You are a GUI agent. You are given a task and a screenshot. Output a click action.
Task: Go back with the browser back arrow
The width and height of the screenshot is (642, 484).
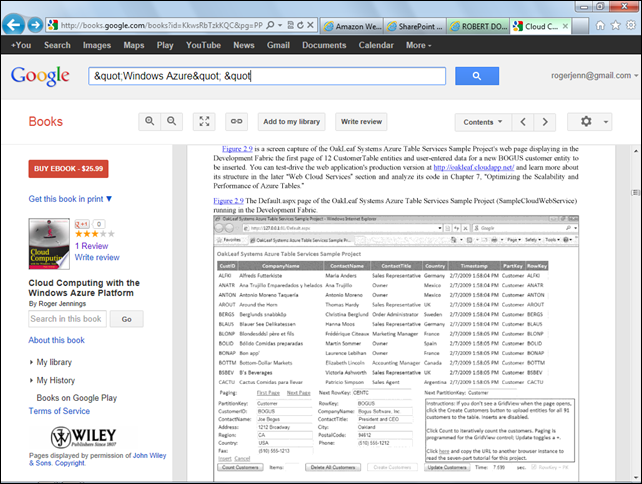(x=14, y=25)
